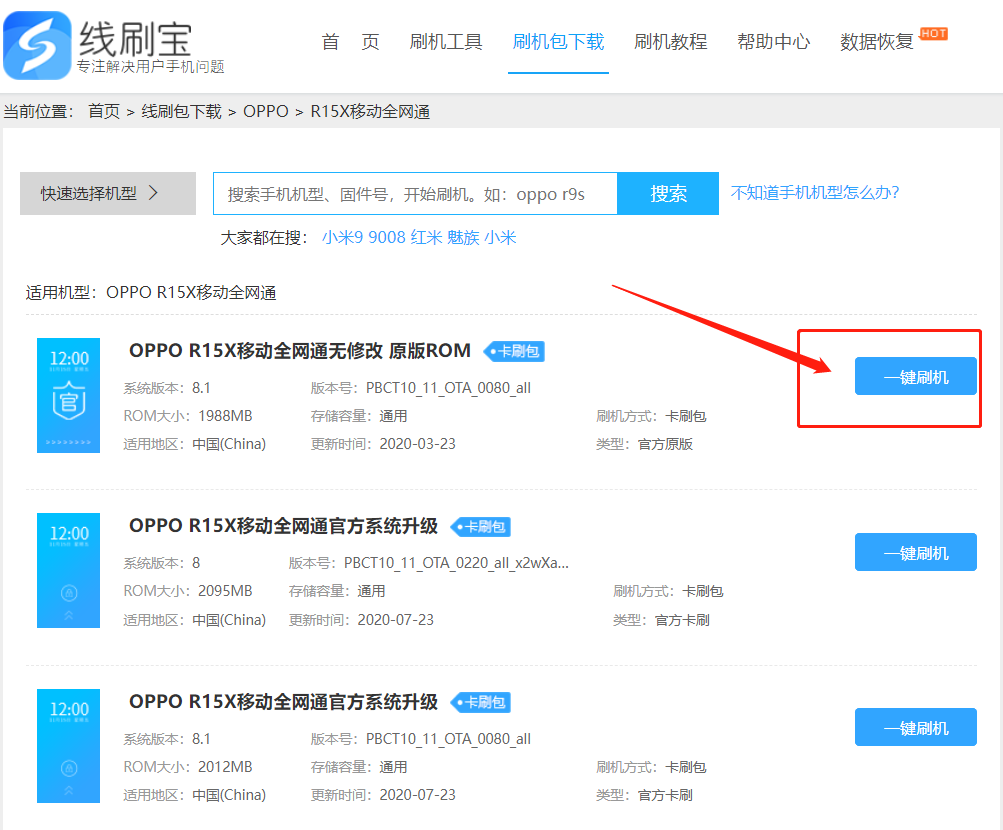1003x830 pixels.
Task: Click 官方原版 type value
Action: click(665, 444)
